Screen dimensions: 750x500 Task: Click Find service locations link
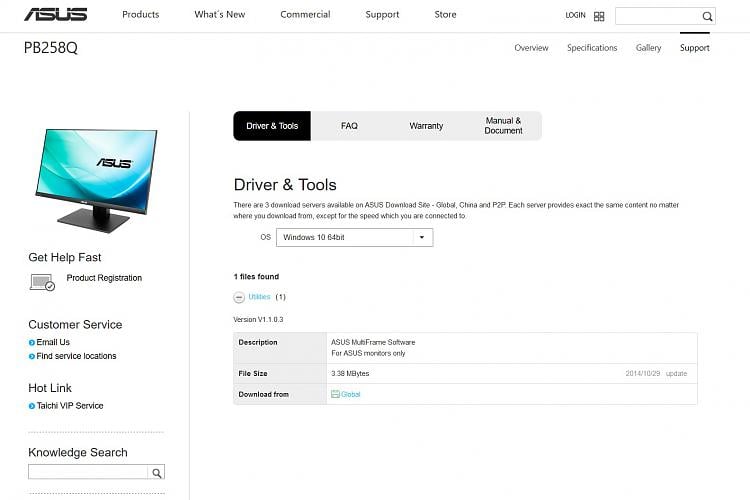77,356
